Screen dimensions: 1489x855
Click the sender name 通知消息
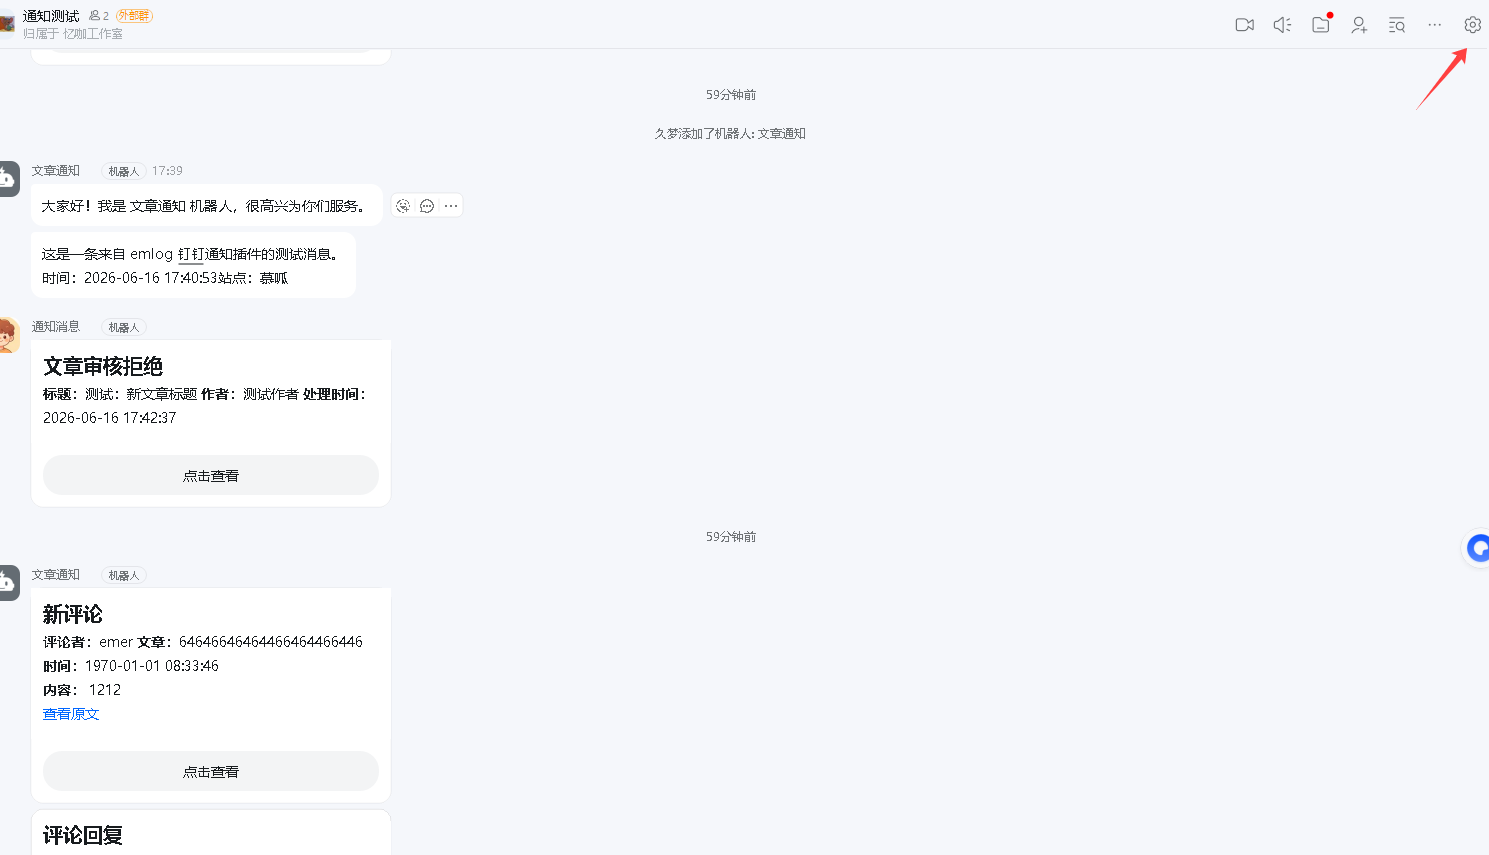pos(56,327)
